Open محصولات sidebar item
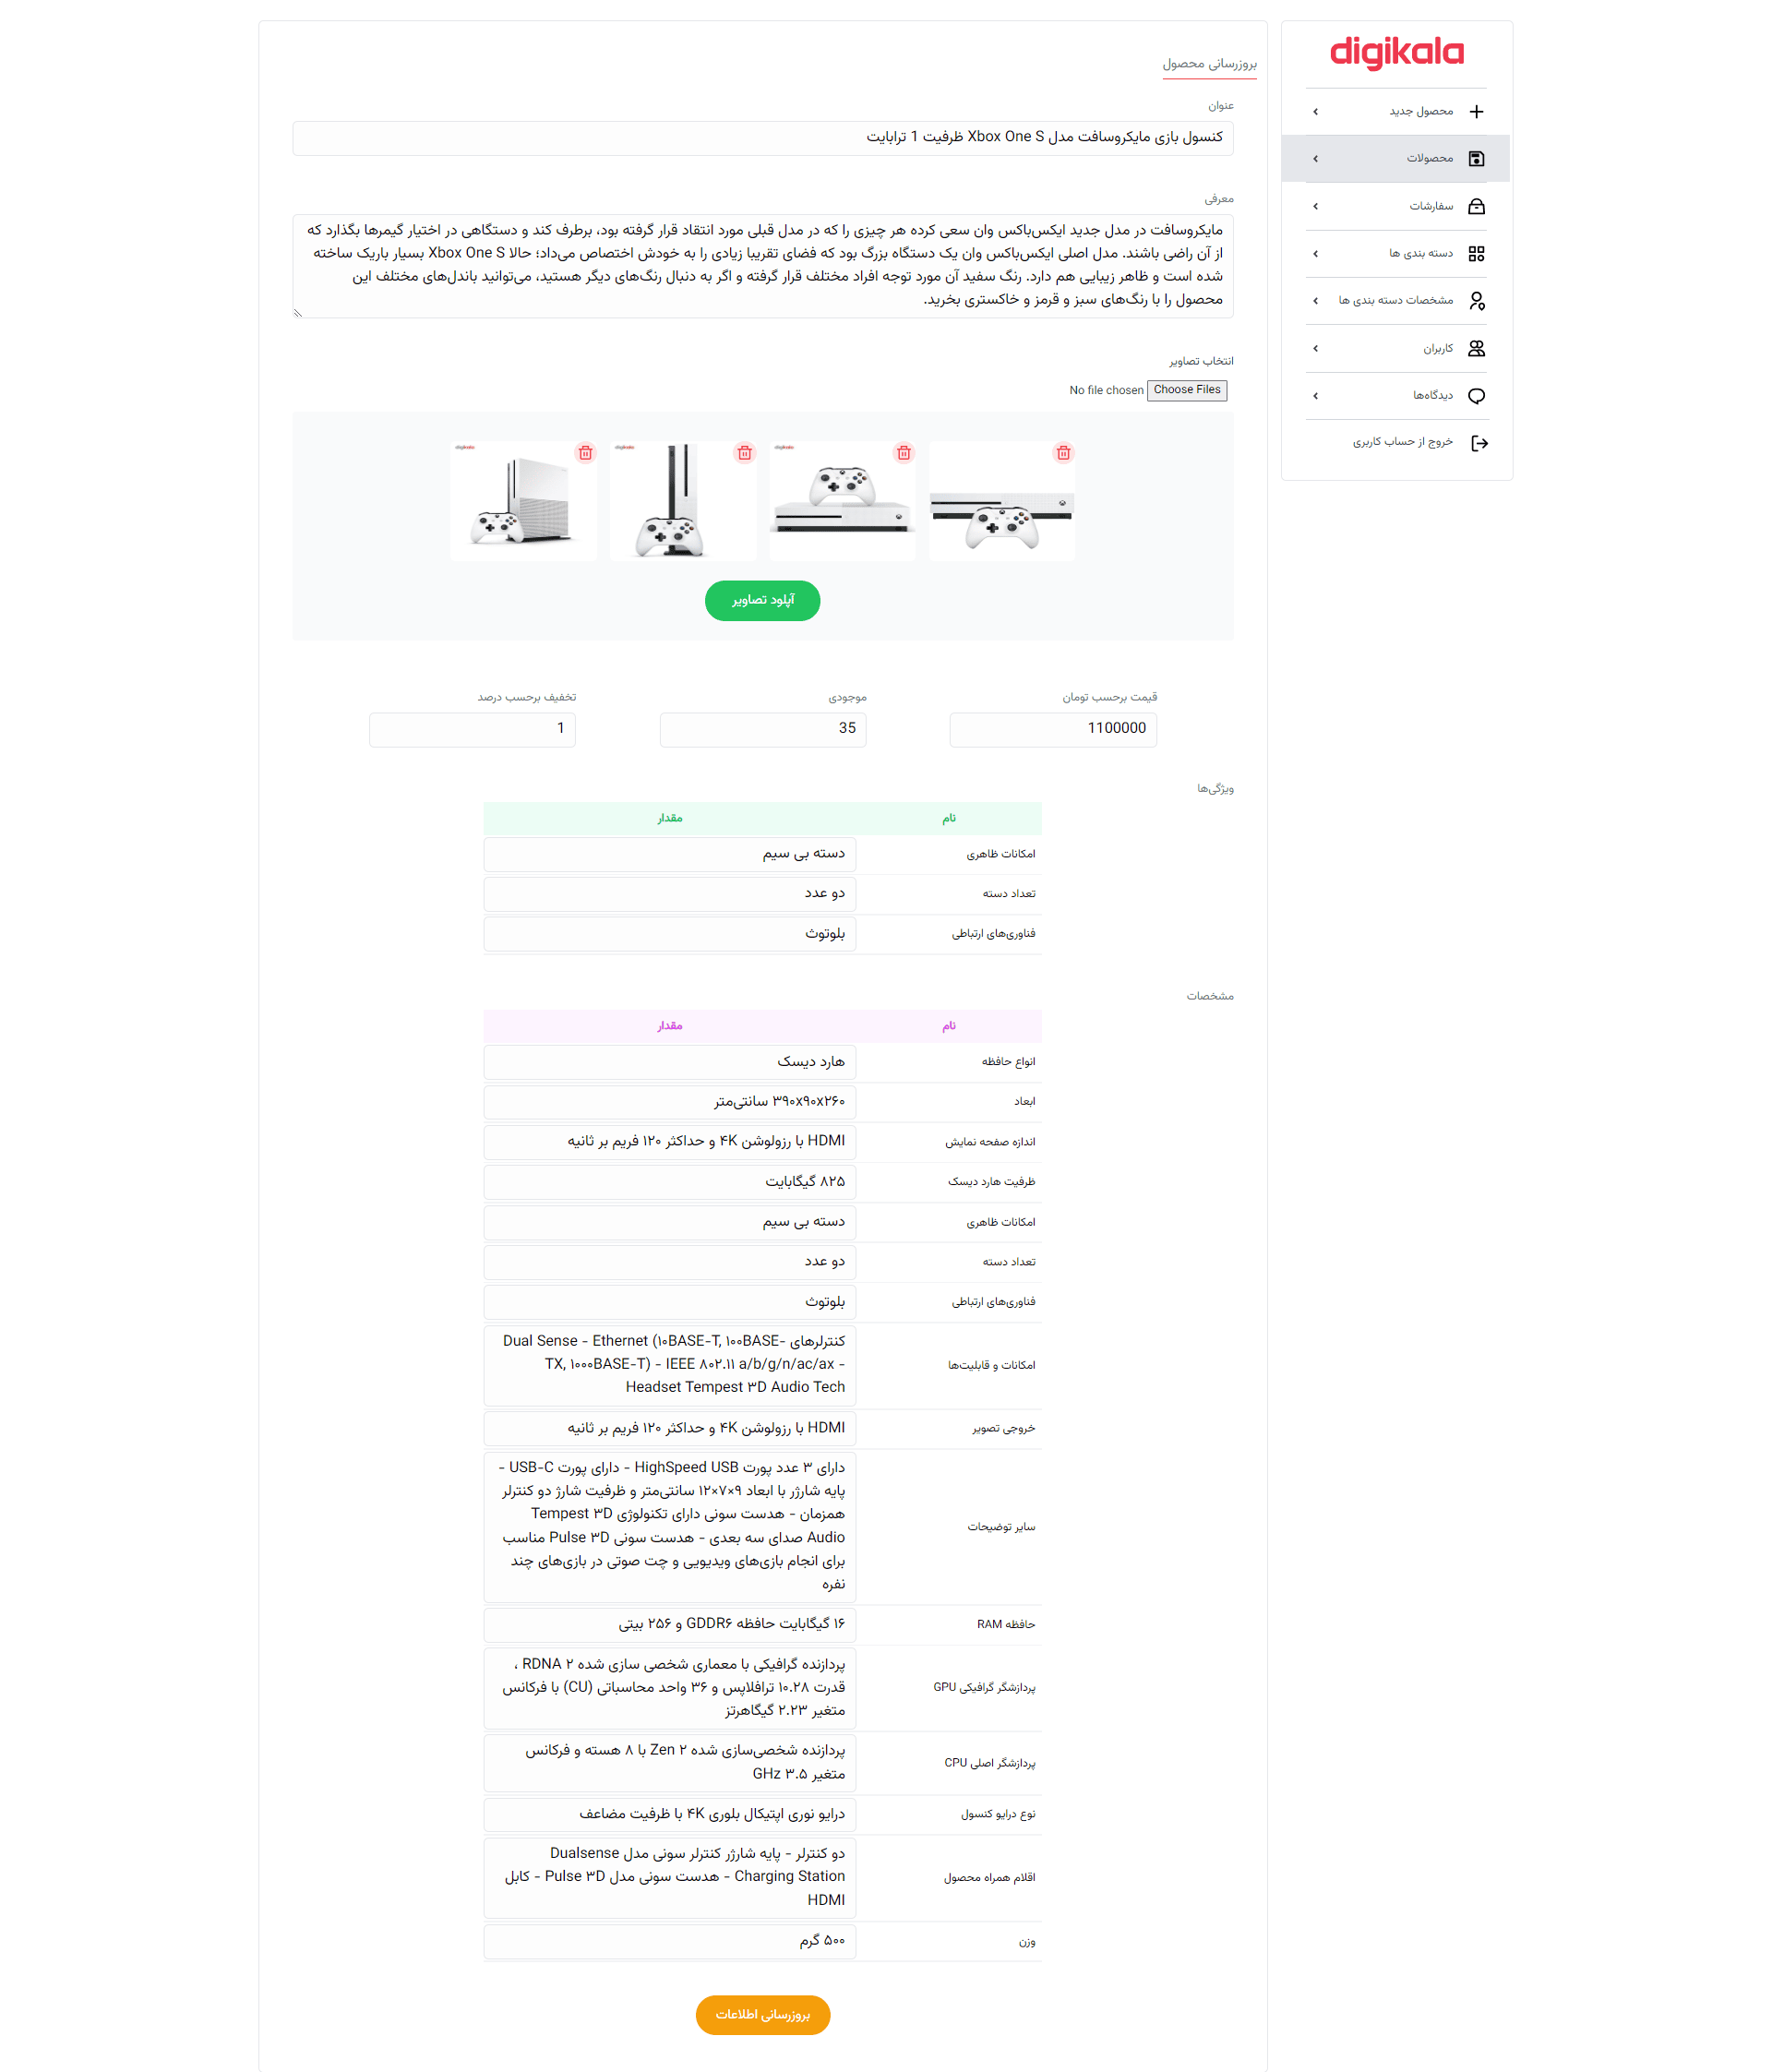Image resolution: width=1772 pixels, height=2072 pixels. coord(1396,158)
